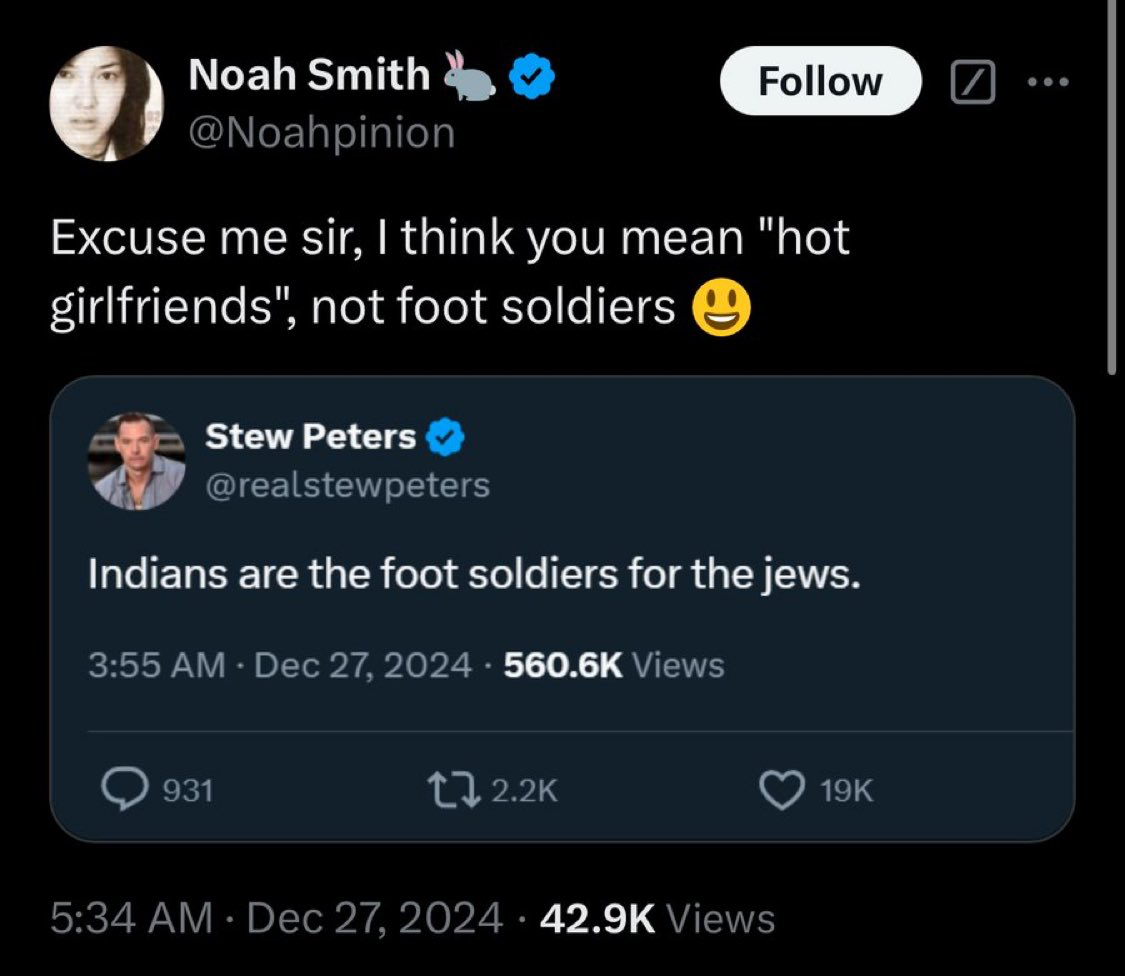1125x976 pixels.
Task: Click the Follow button
Action: (820, 81)
